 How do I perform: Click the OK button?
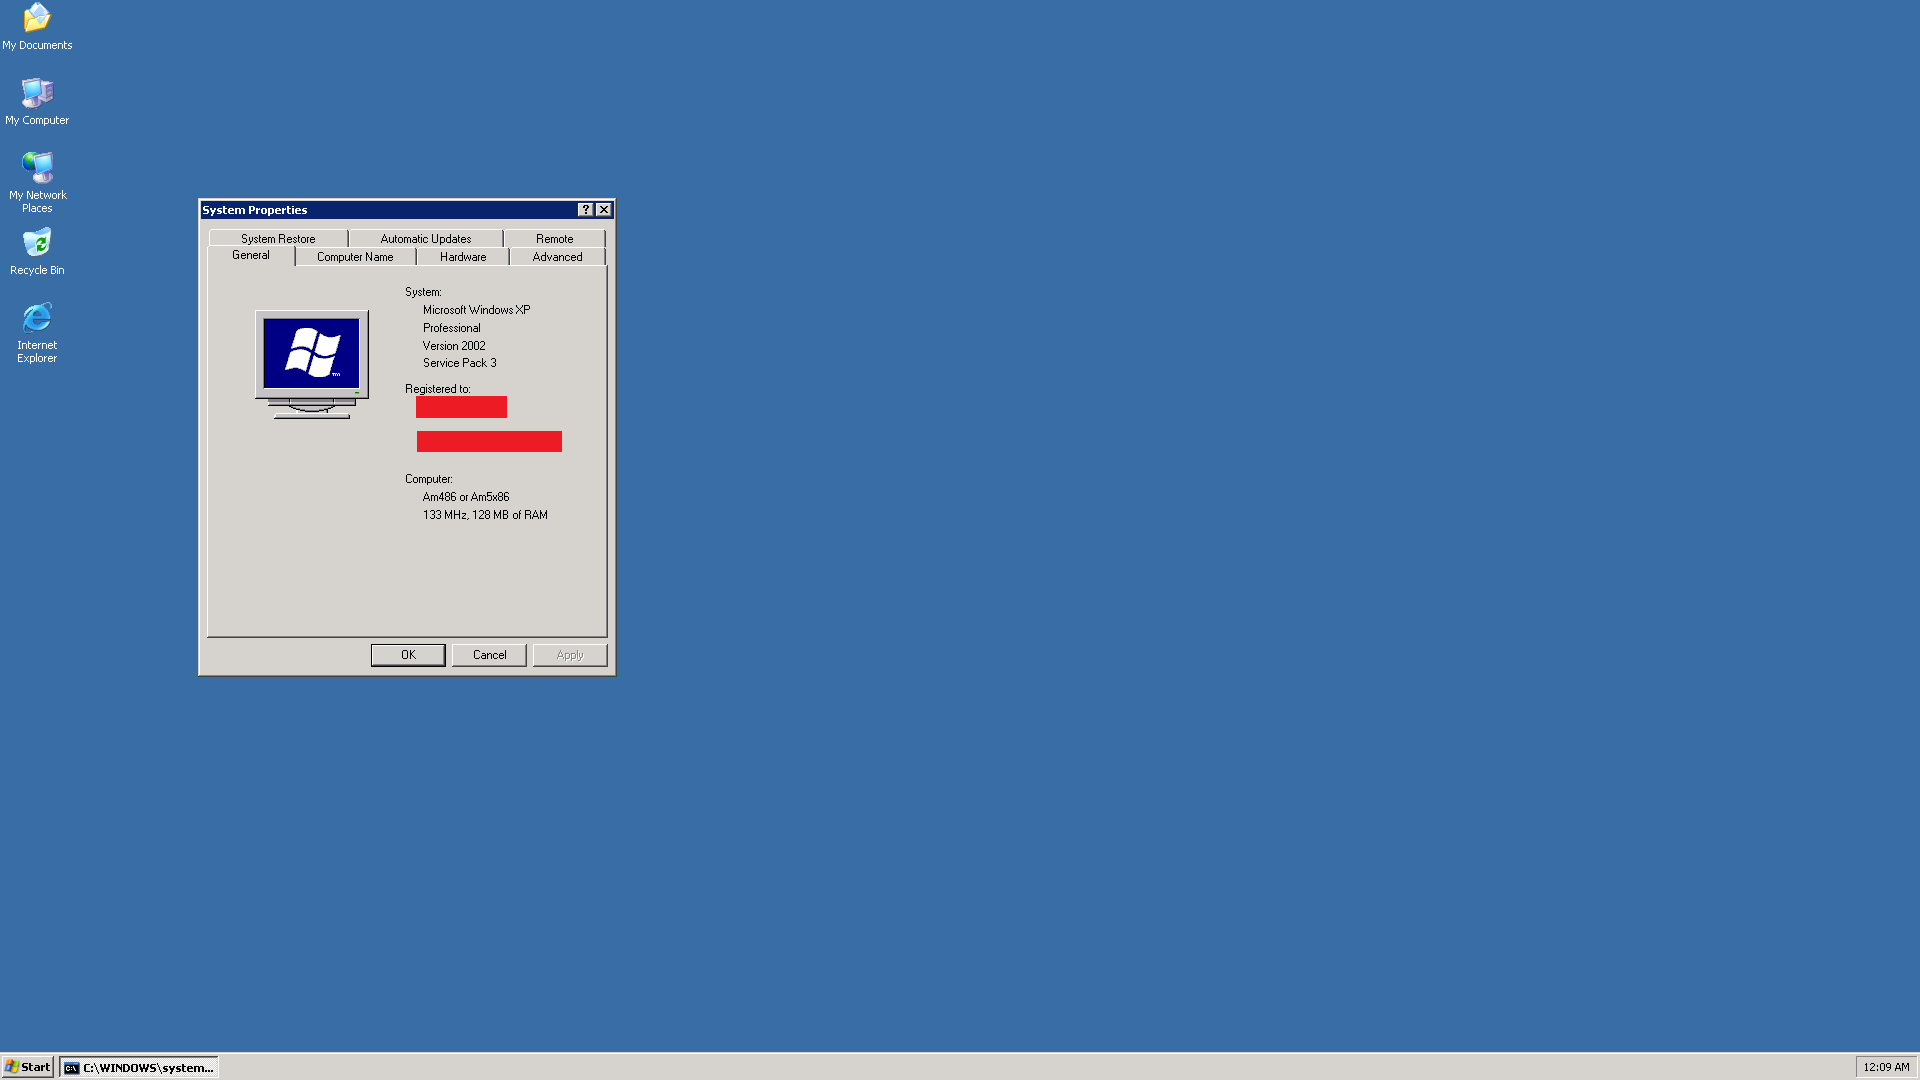408,654
